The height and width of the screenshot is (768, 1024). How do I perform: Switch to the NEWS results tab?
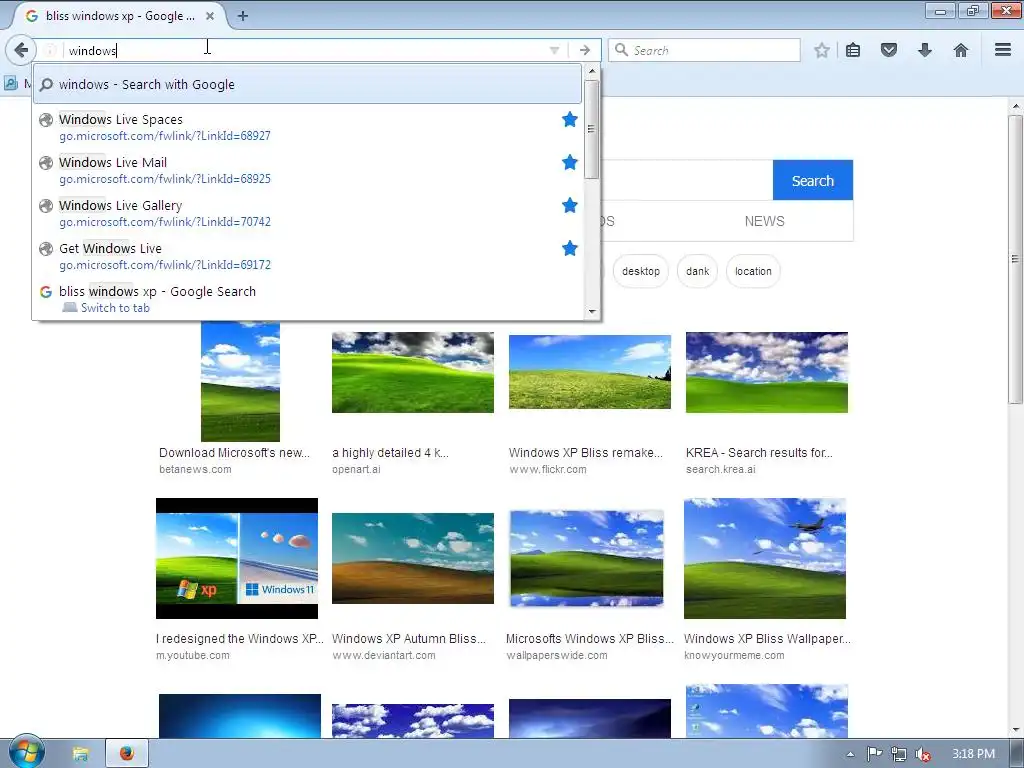tap(764, 221)
